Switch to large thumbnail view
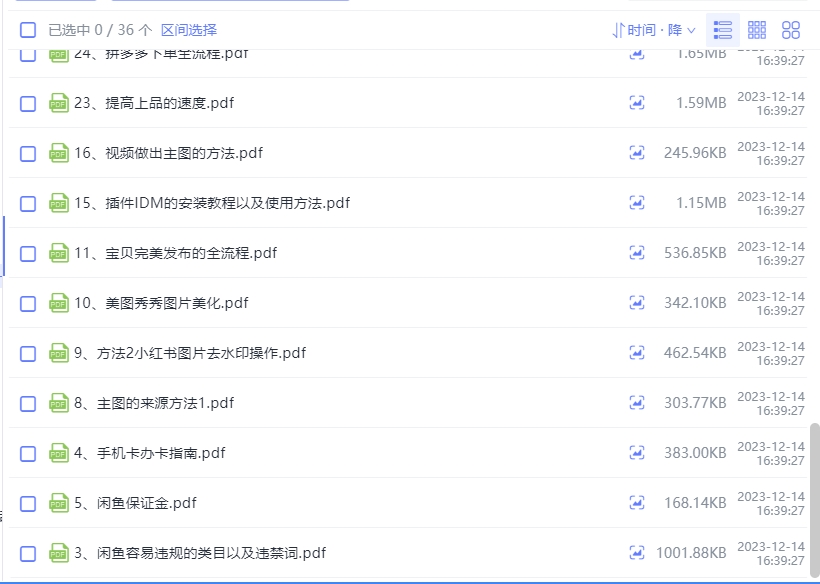Screen dimensions: 820x584 click(x=791, y=30)
